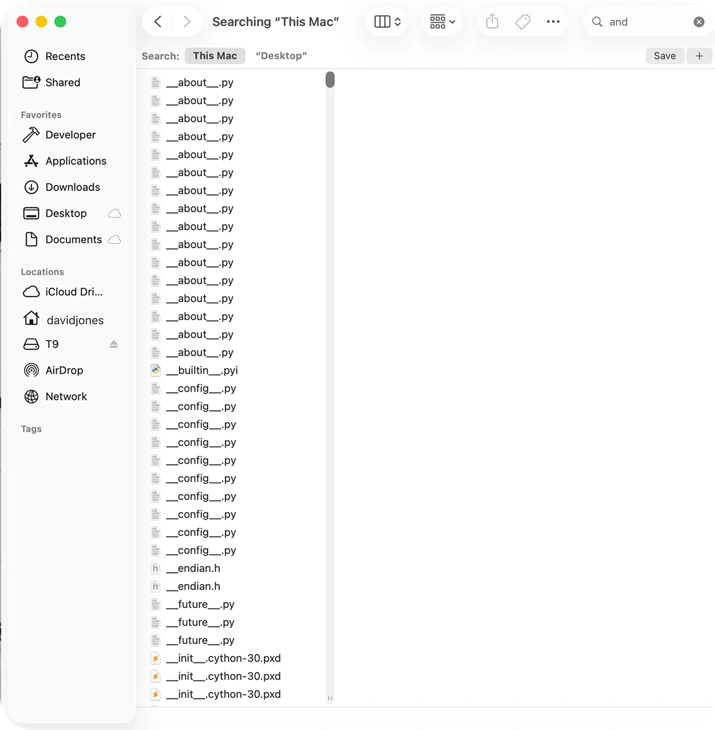Open the Developer favorite
This screenshot has width=715, height=730.
coord(70,135)
